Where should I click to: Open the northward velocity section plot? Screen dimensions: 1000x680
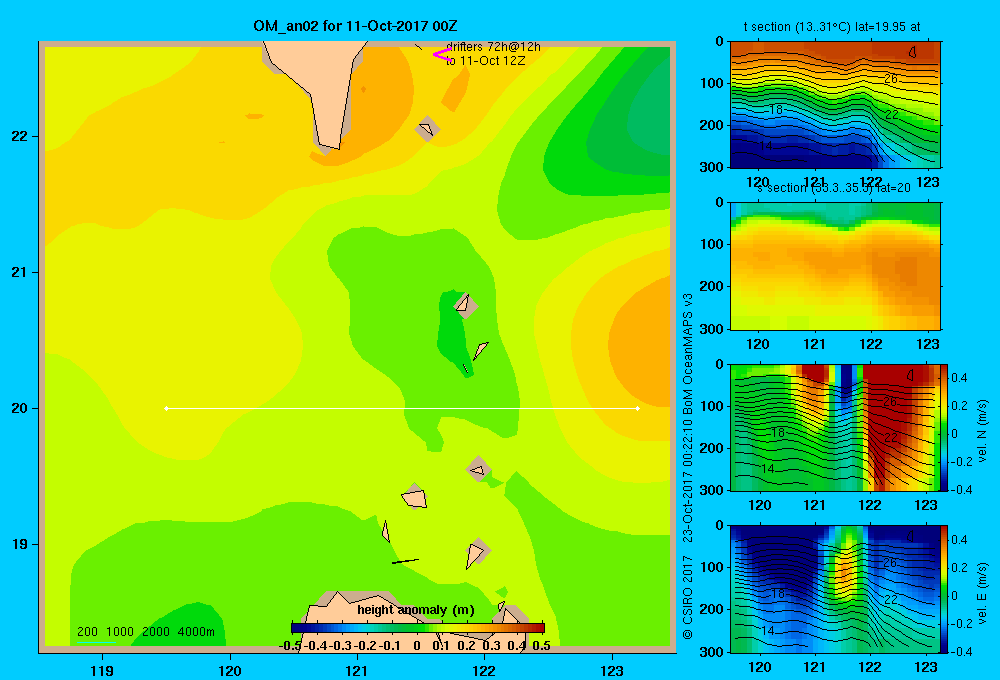coord(835,427)
